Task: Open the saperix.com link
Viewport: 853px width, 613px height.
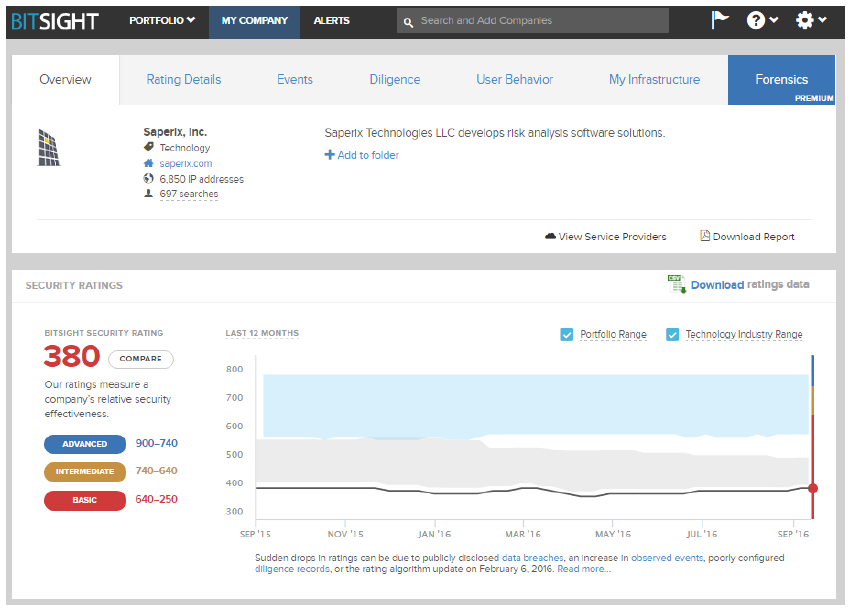Action: (x=186, y=163)
